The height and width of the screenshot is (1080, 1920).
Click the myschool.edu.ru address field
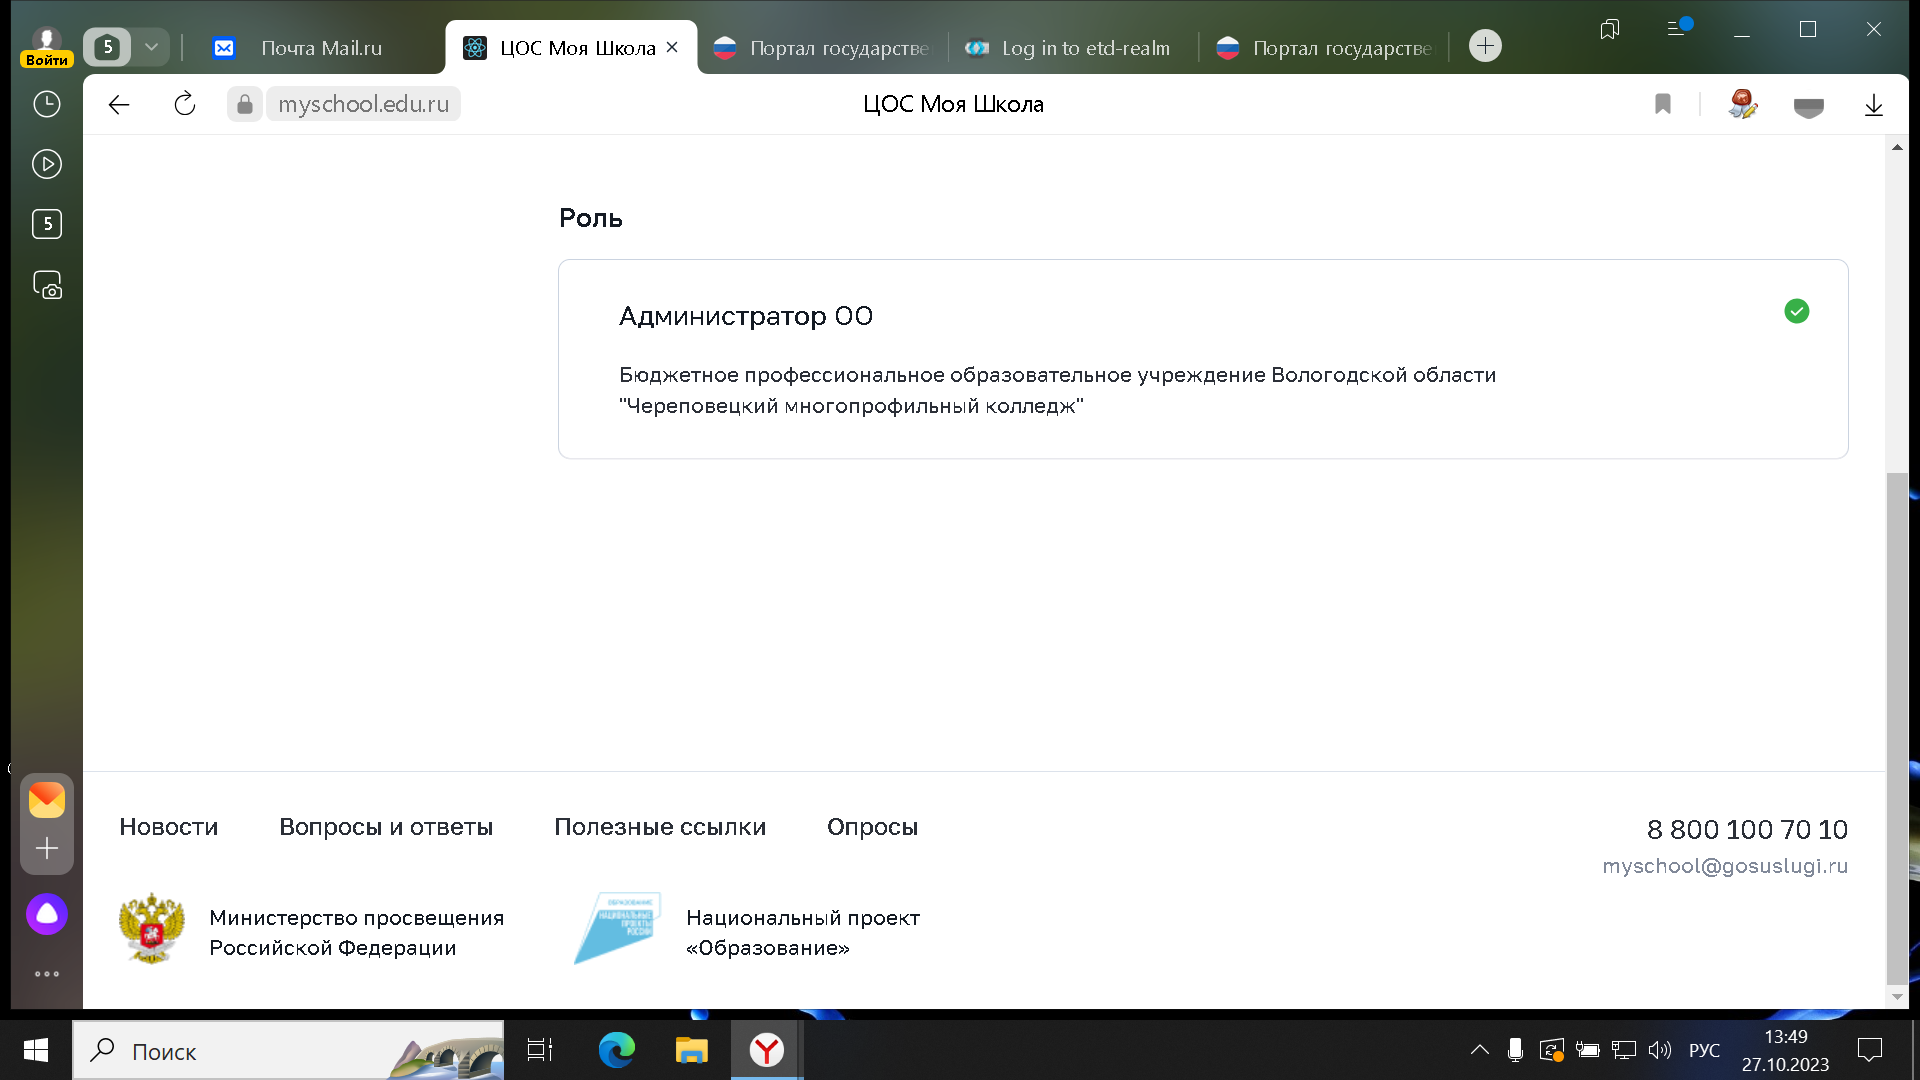click(363, 104)
